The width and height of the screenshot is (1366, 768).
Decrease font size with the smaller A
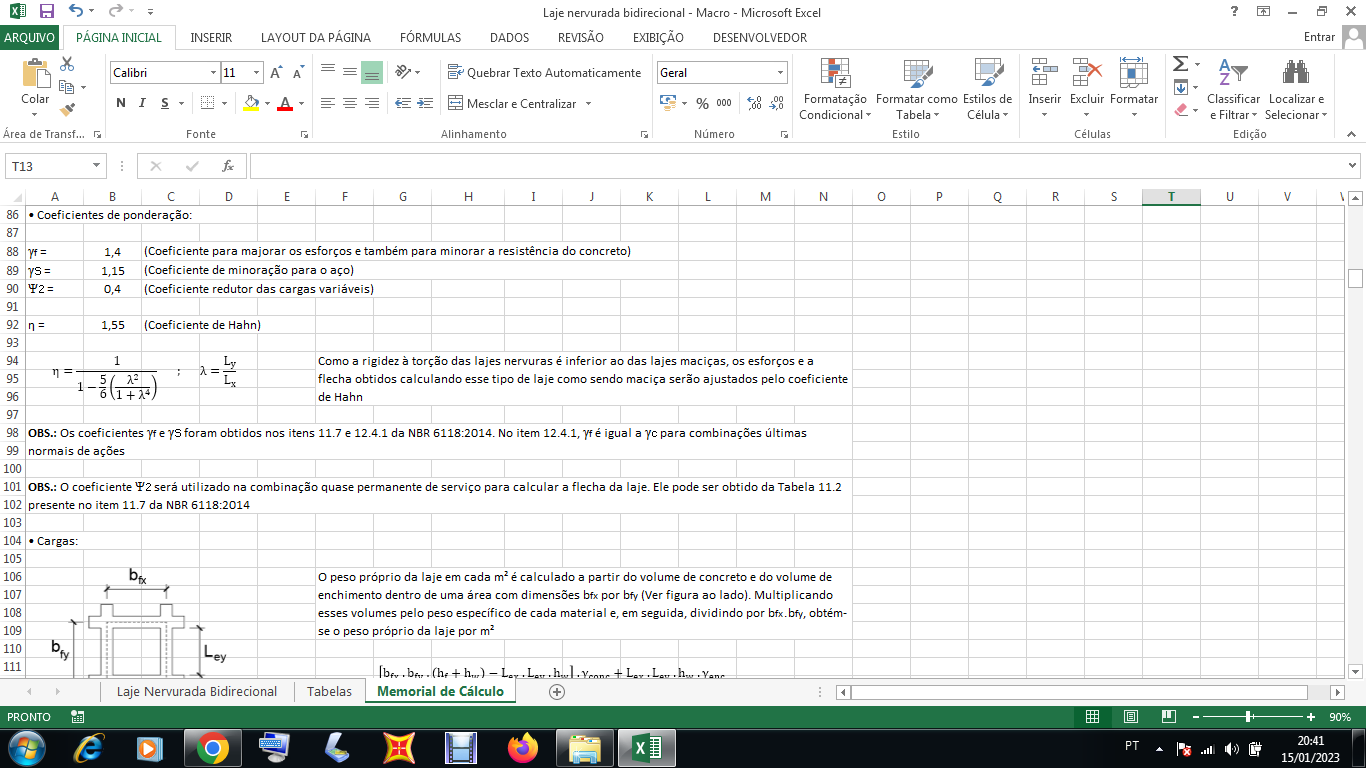[x=299, y=73]
